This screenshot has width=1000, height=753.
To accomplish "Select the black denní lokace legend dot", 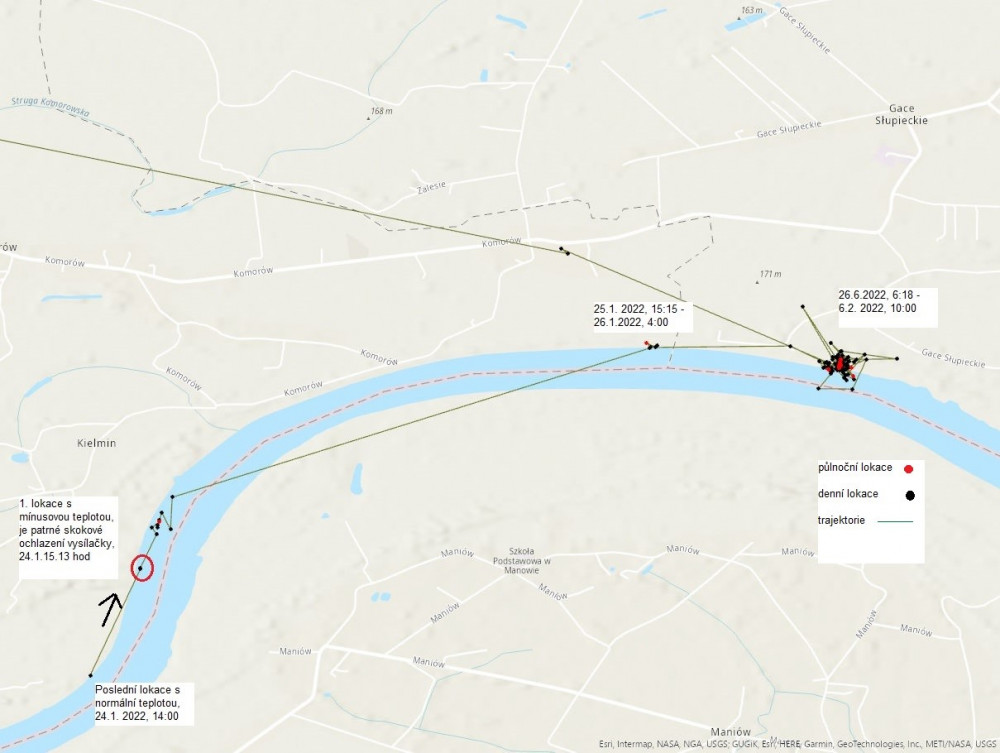I will click(910, 495).
